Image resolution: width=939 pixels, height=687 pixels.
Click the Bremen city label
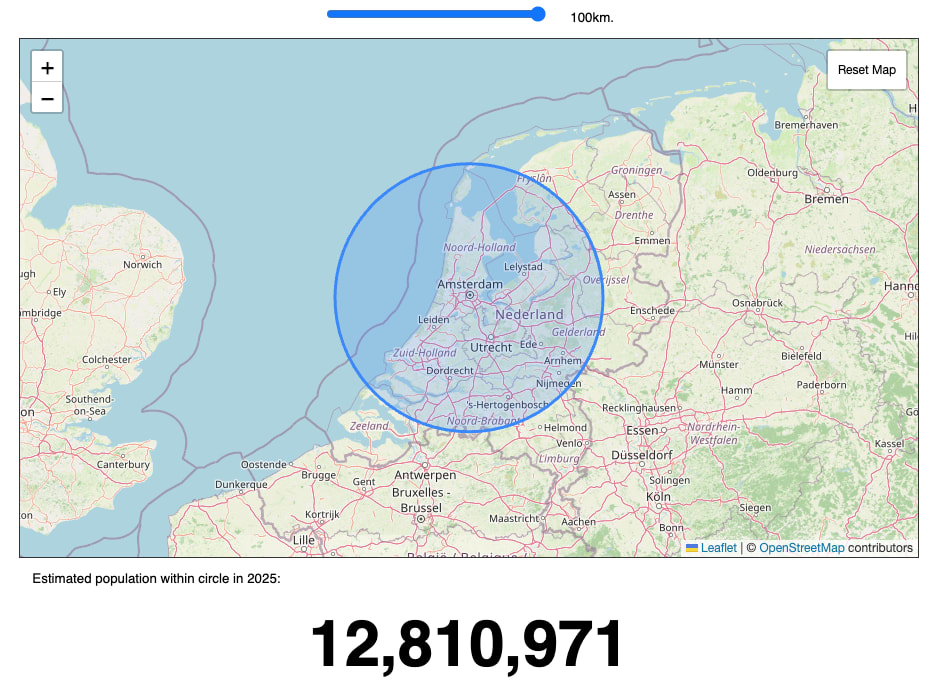pyautogui.click(x=826, y=199)
